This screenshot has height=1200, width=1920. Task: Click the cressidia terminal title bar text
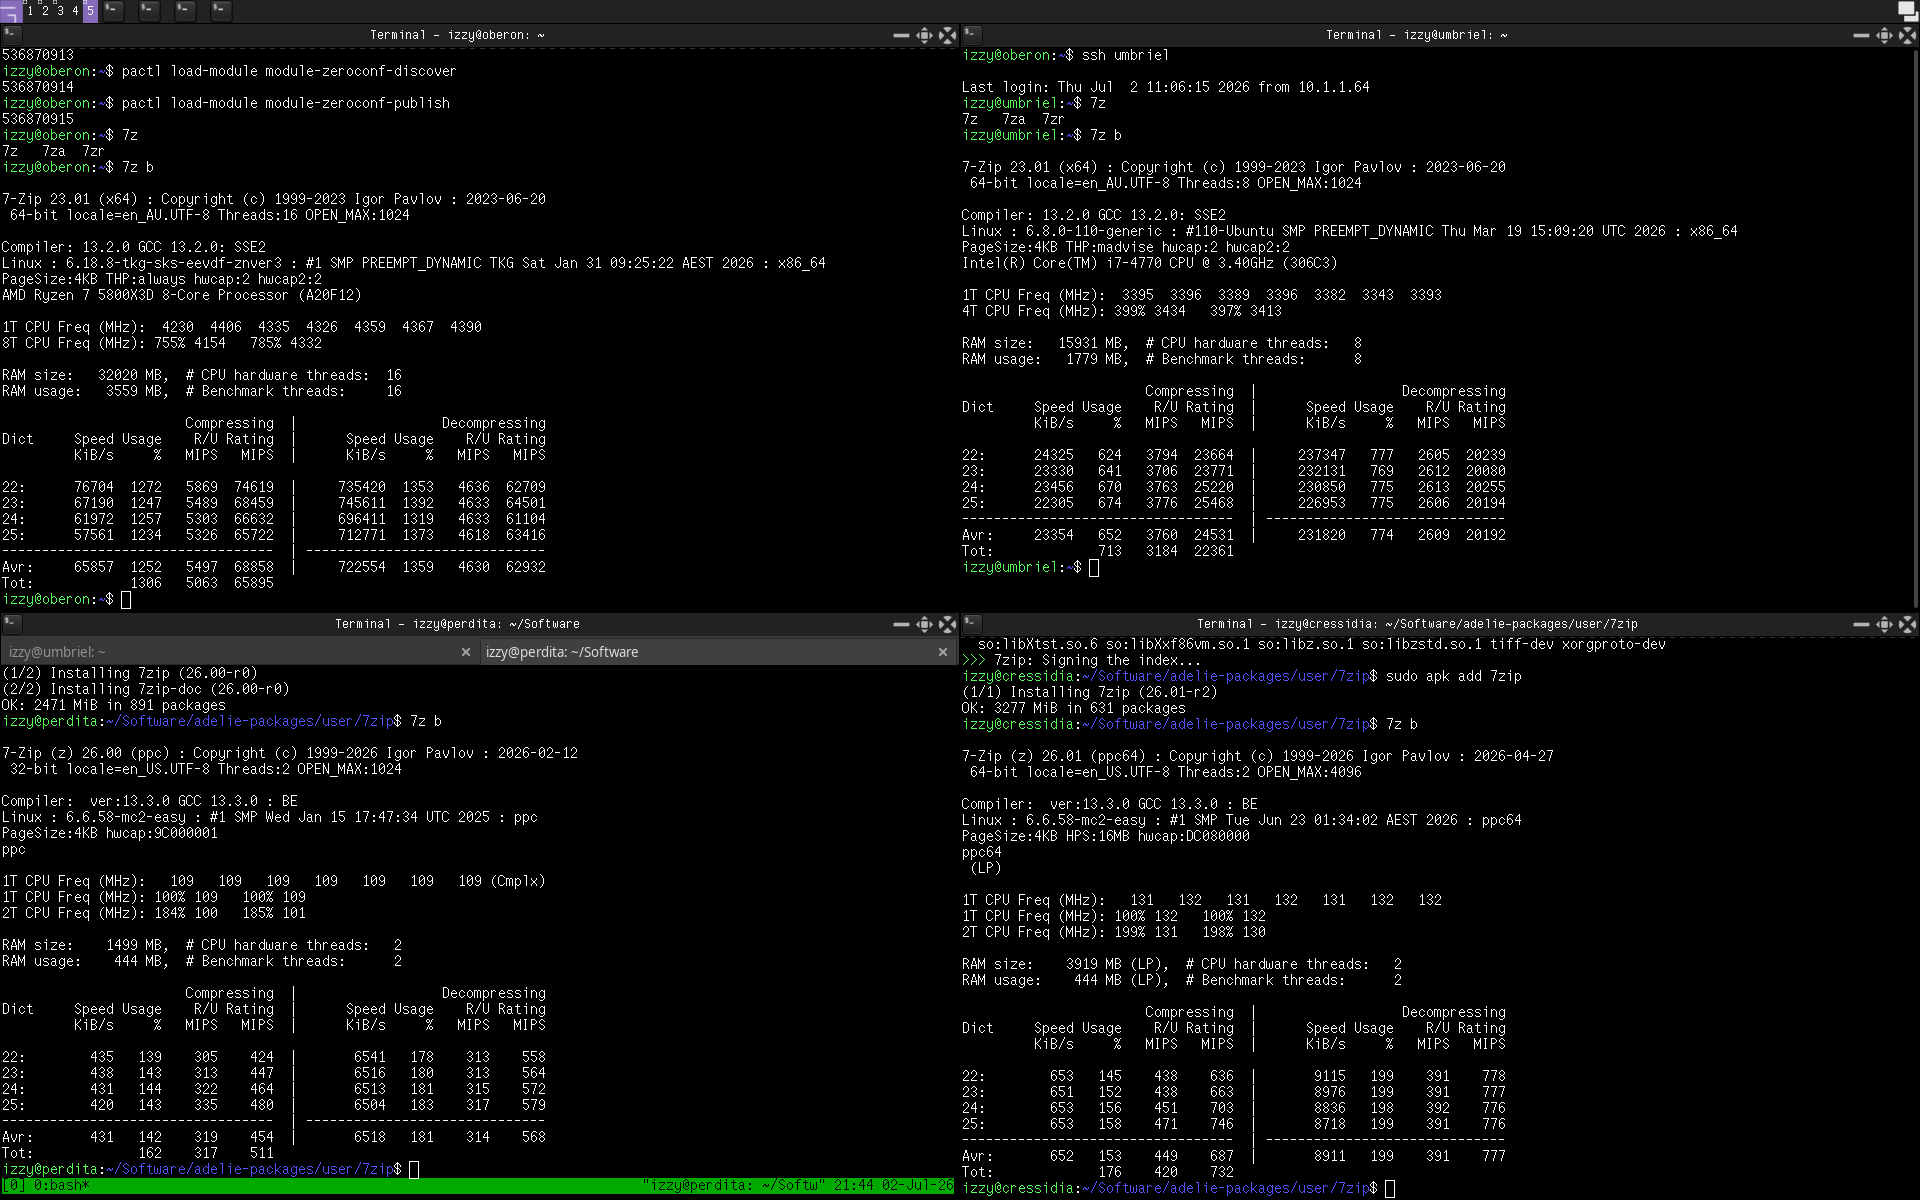click(x=1416, y=624)
